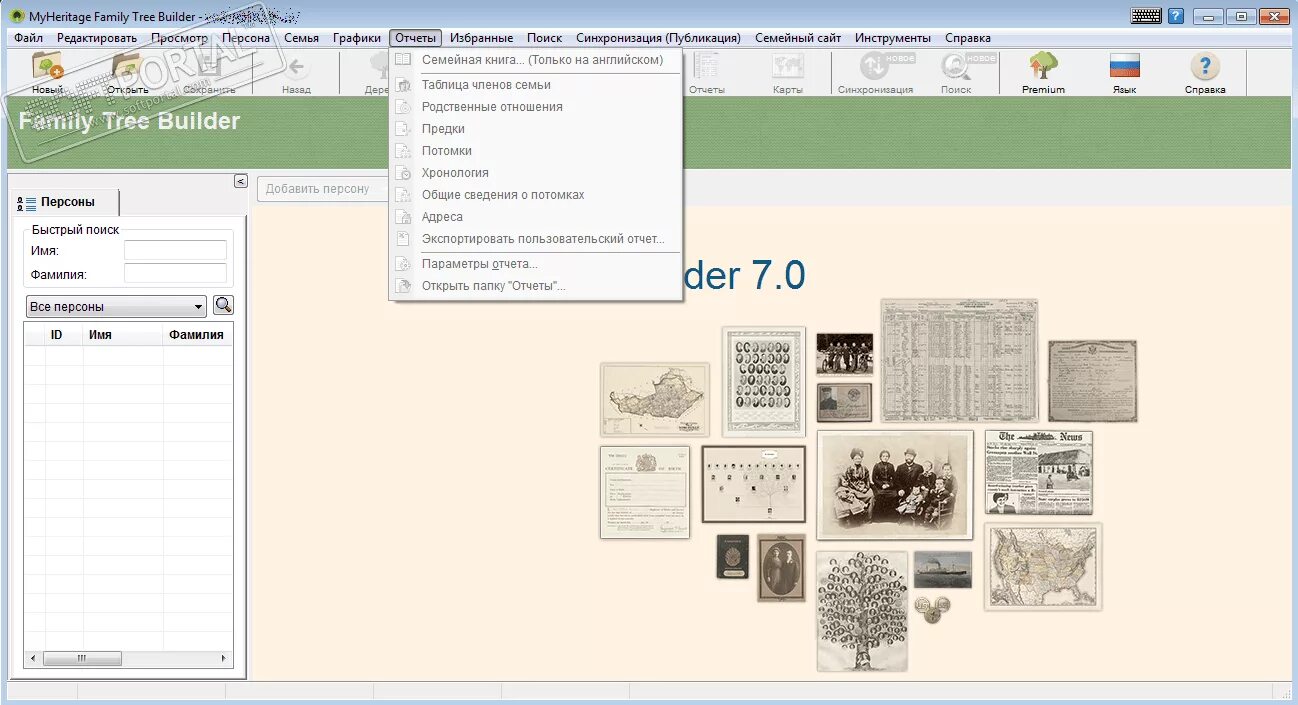
Task: Click right arrow of persons list scrollbar
Action: pos(223,659)
